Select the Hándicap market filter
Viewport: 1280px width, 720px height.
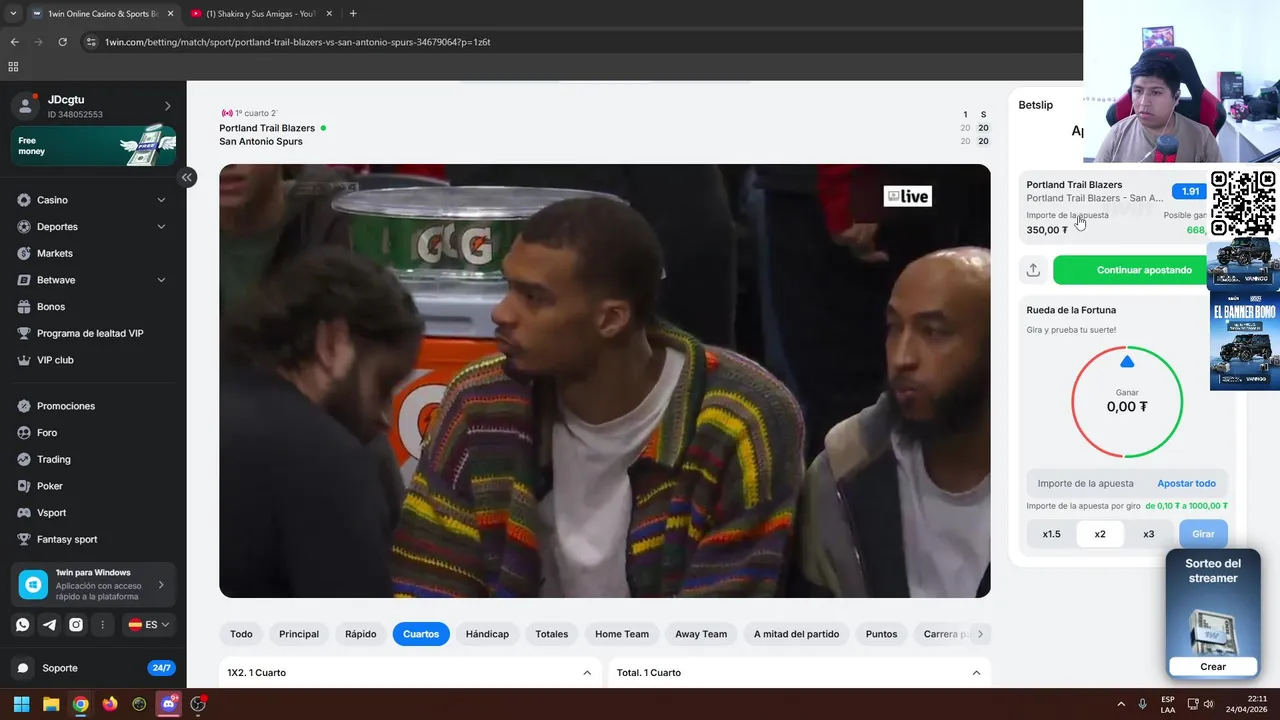(487, 634)
